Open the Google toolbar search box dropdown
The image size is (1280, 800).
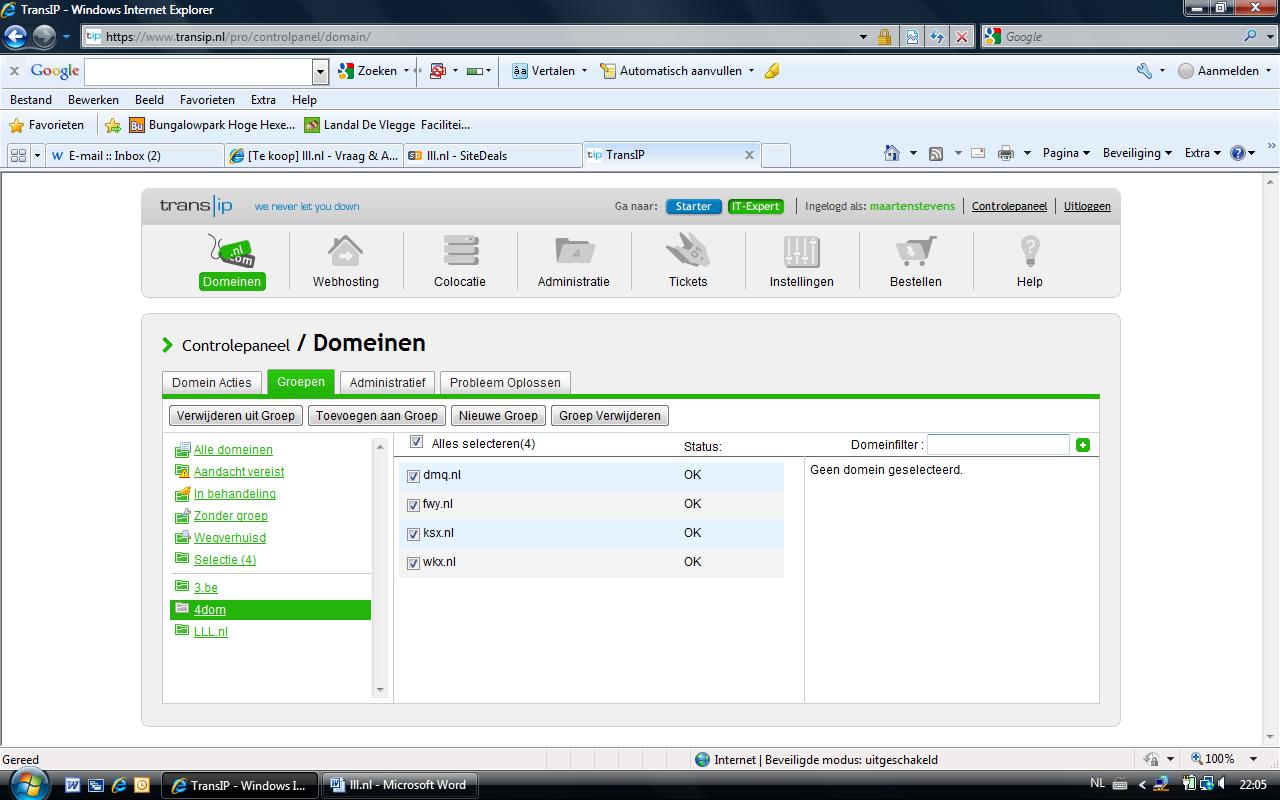320,71
